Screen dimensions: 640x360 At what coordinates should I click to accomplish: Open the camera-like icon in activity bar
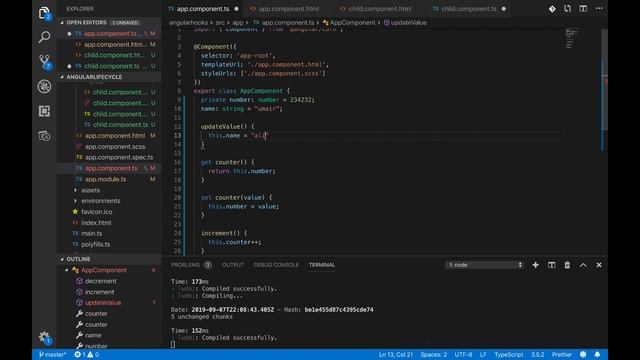pyautogui.click(x=44, y=136)
